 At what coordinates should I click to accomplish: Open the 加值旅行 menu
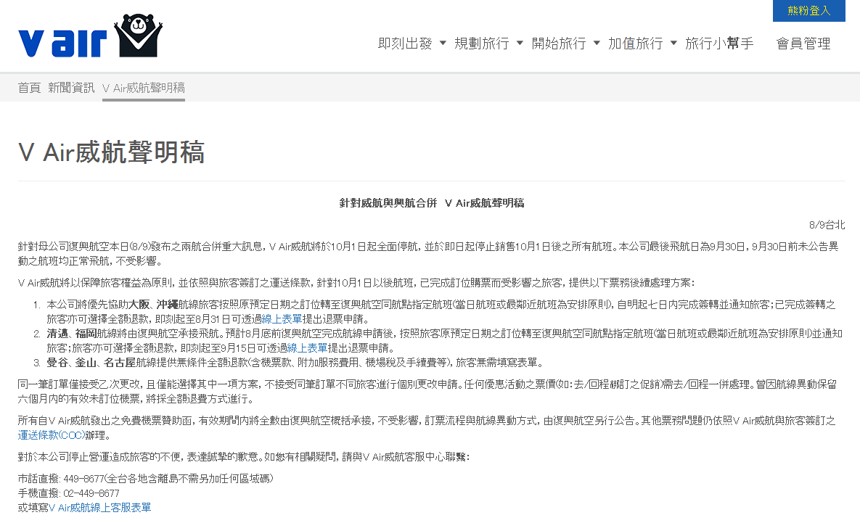(x=635, y=43)
